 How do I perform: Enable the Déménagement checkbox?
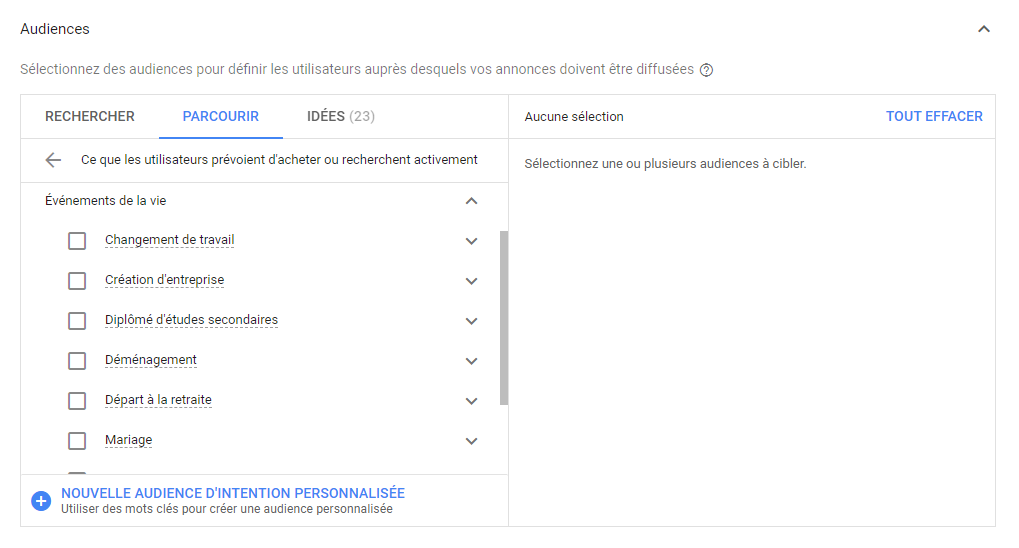[x=77, y=361]
